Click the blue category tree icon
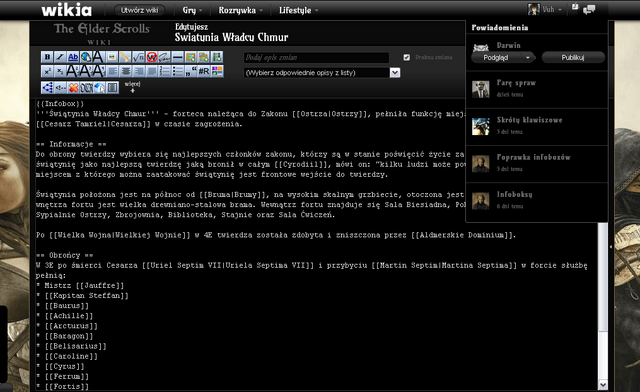 coord(47,87)
